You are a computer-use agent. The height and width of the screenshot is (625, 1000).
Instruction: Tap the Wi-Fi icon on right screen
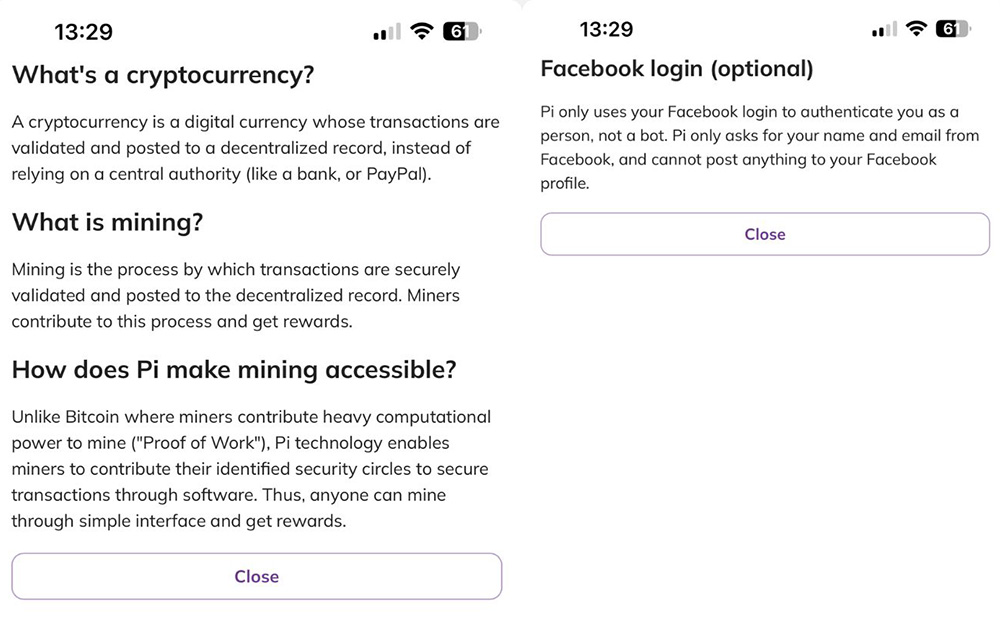[916, 28]
